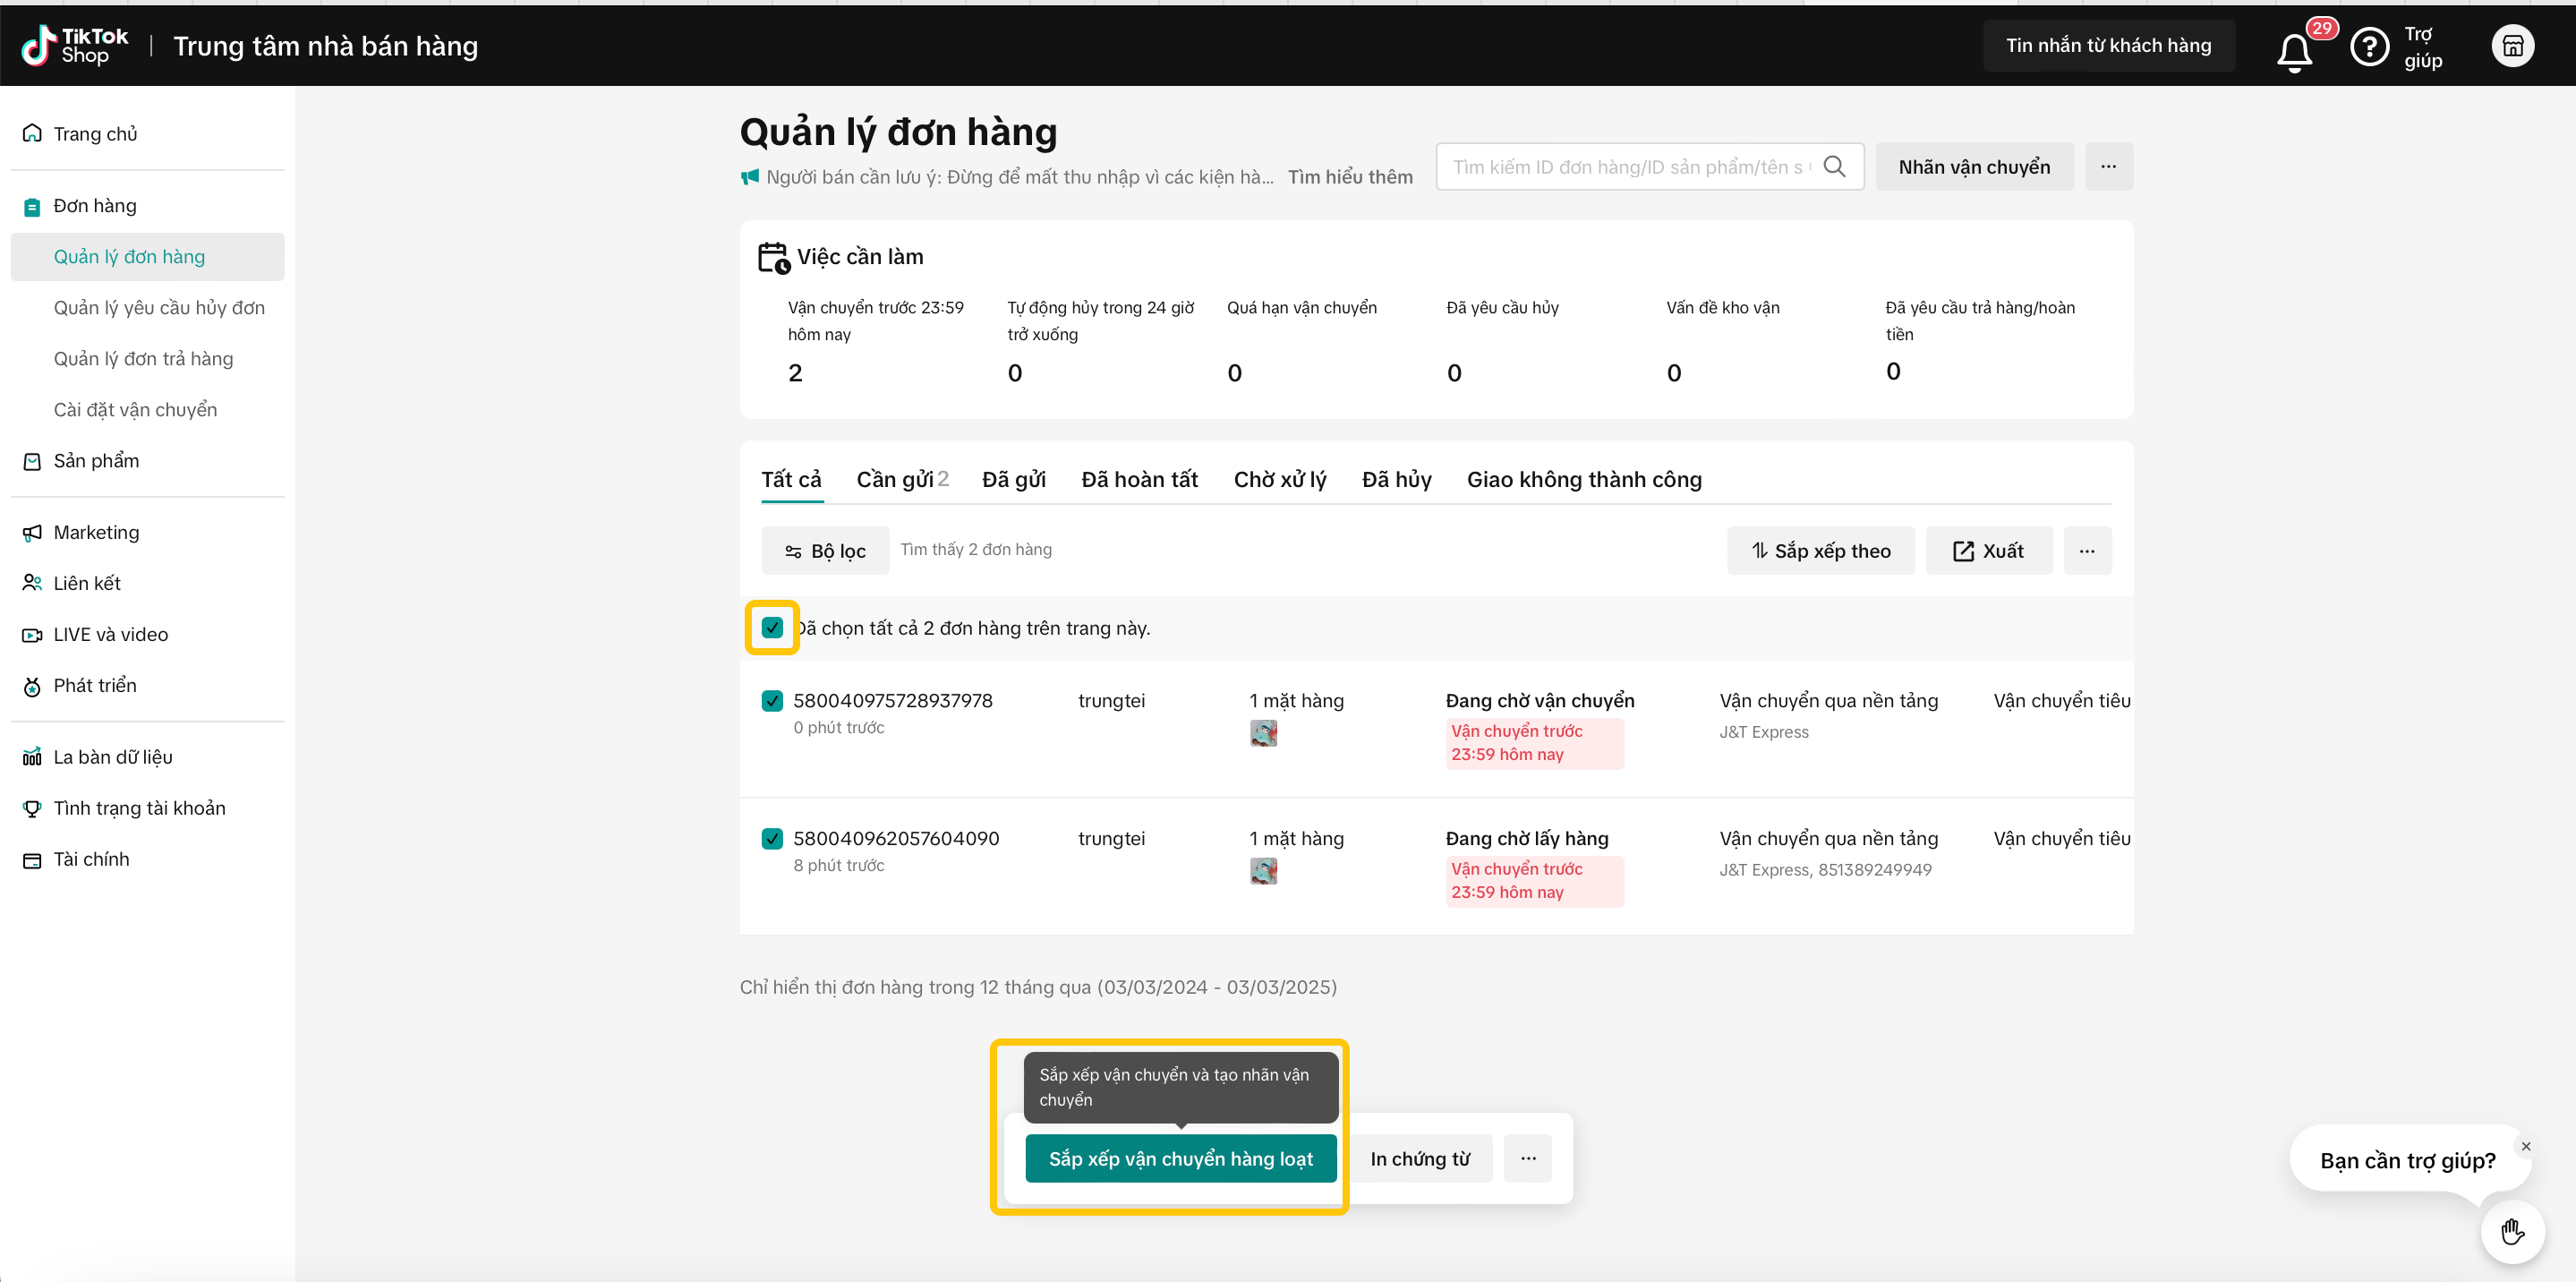2576x1282 pixels.
Task: Click the search magnifier icon
Action: click(x=1834, y=167)
